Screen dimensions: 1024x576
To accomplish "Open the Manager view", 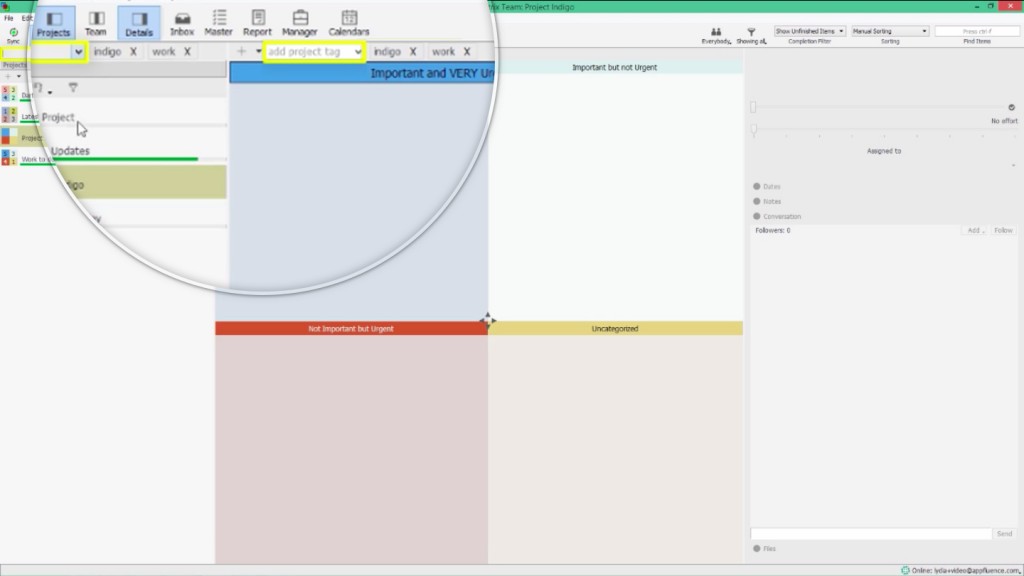I will point(300,24).
